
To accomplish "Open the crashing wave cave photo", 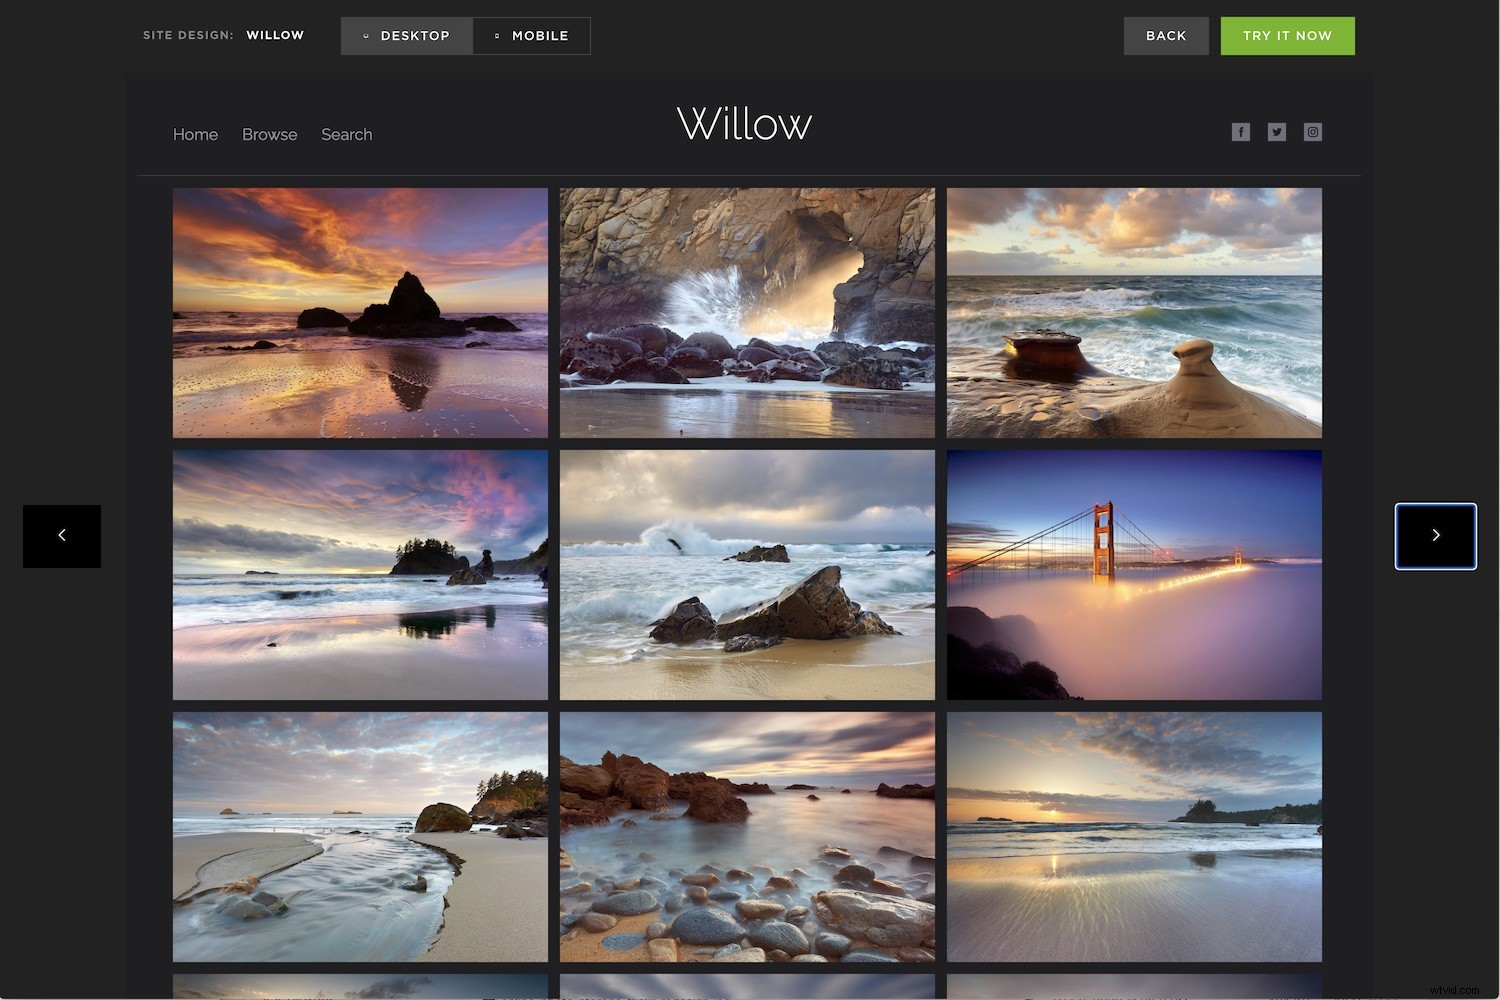I will tap(746, 312).
